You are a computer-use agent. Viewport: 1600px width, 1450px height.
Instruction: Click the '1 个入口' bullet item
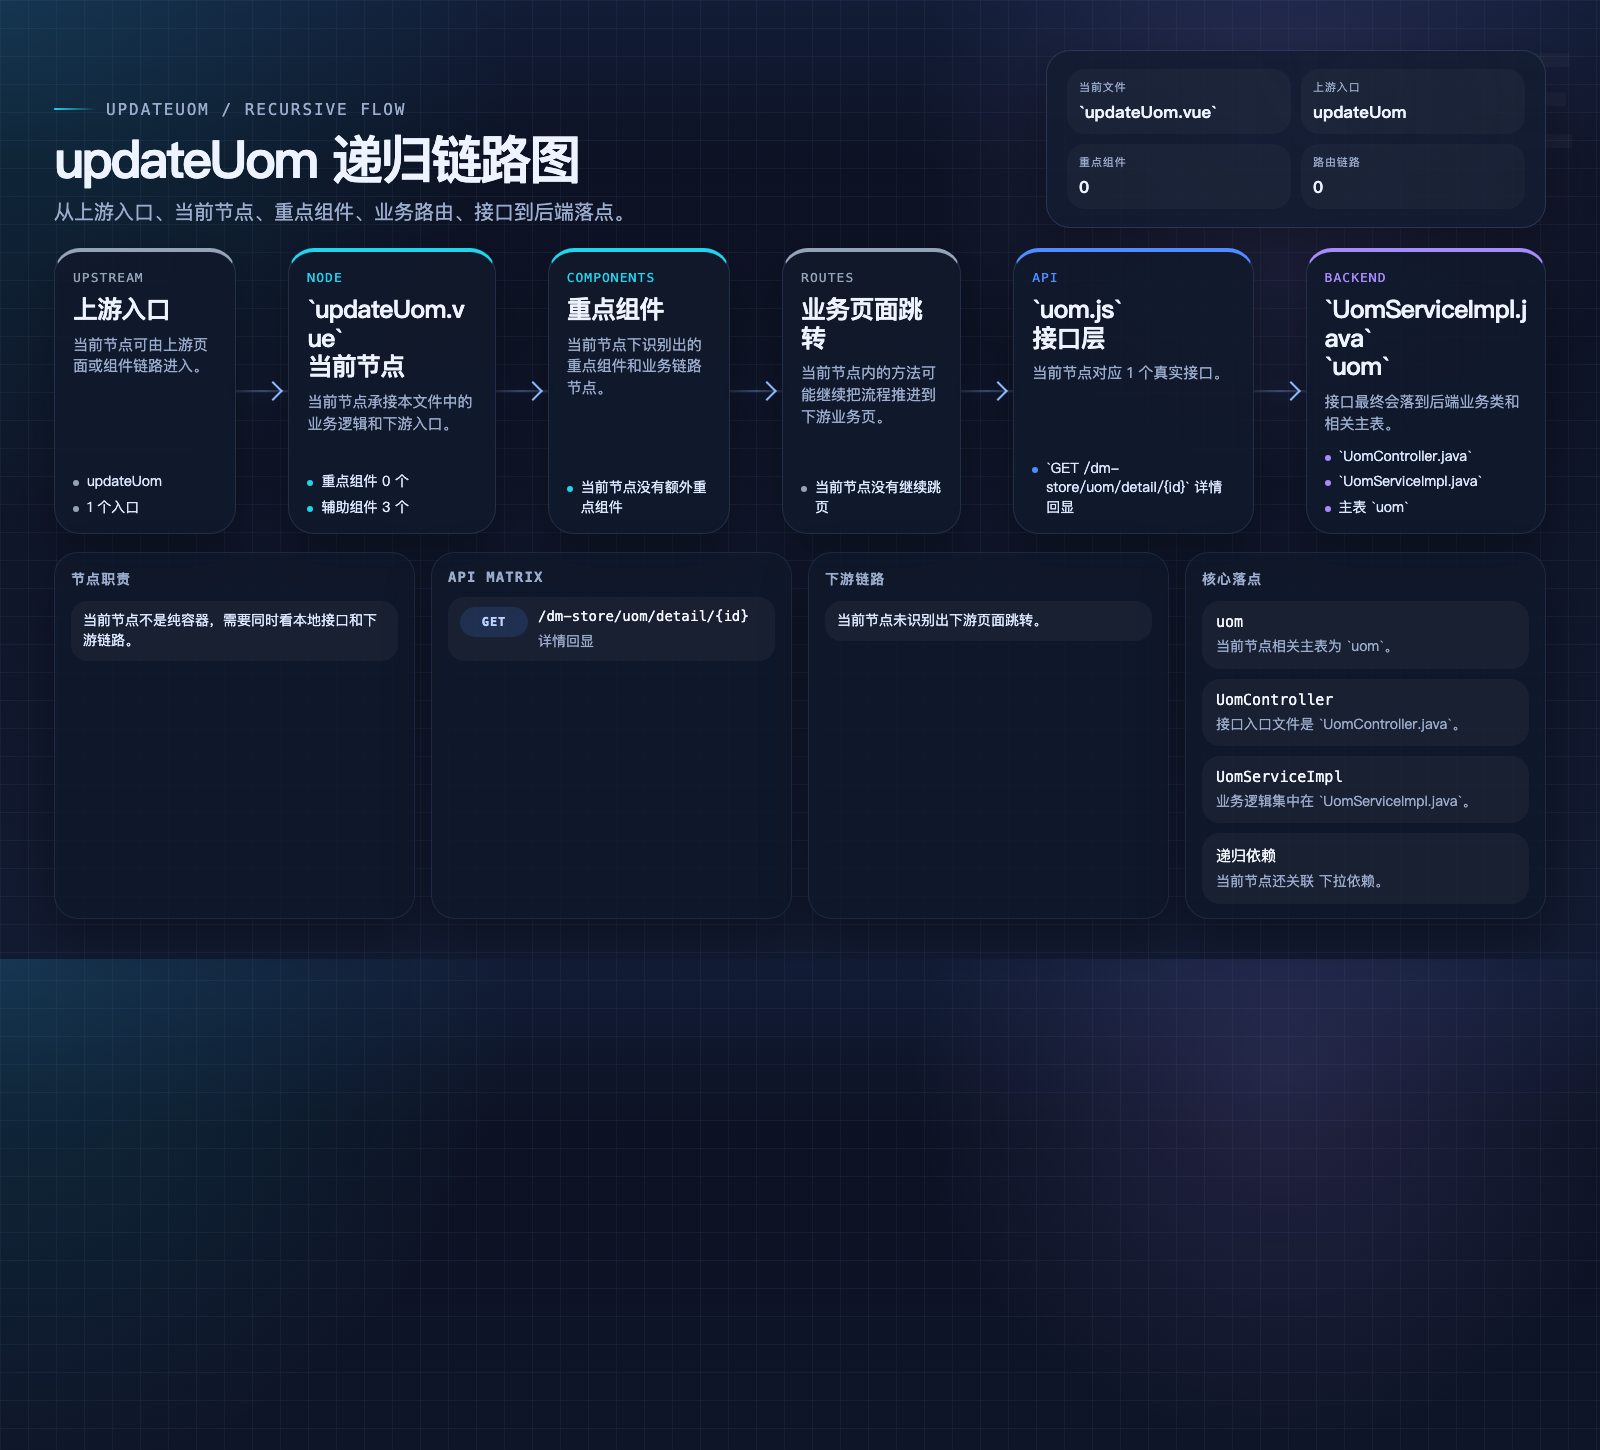(106, 508)
